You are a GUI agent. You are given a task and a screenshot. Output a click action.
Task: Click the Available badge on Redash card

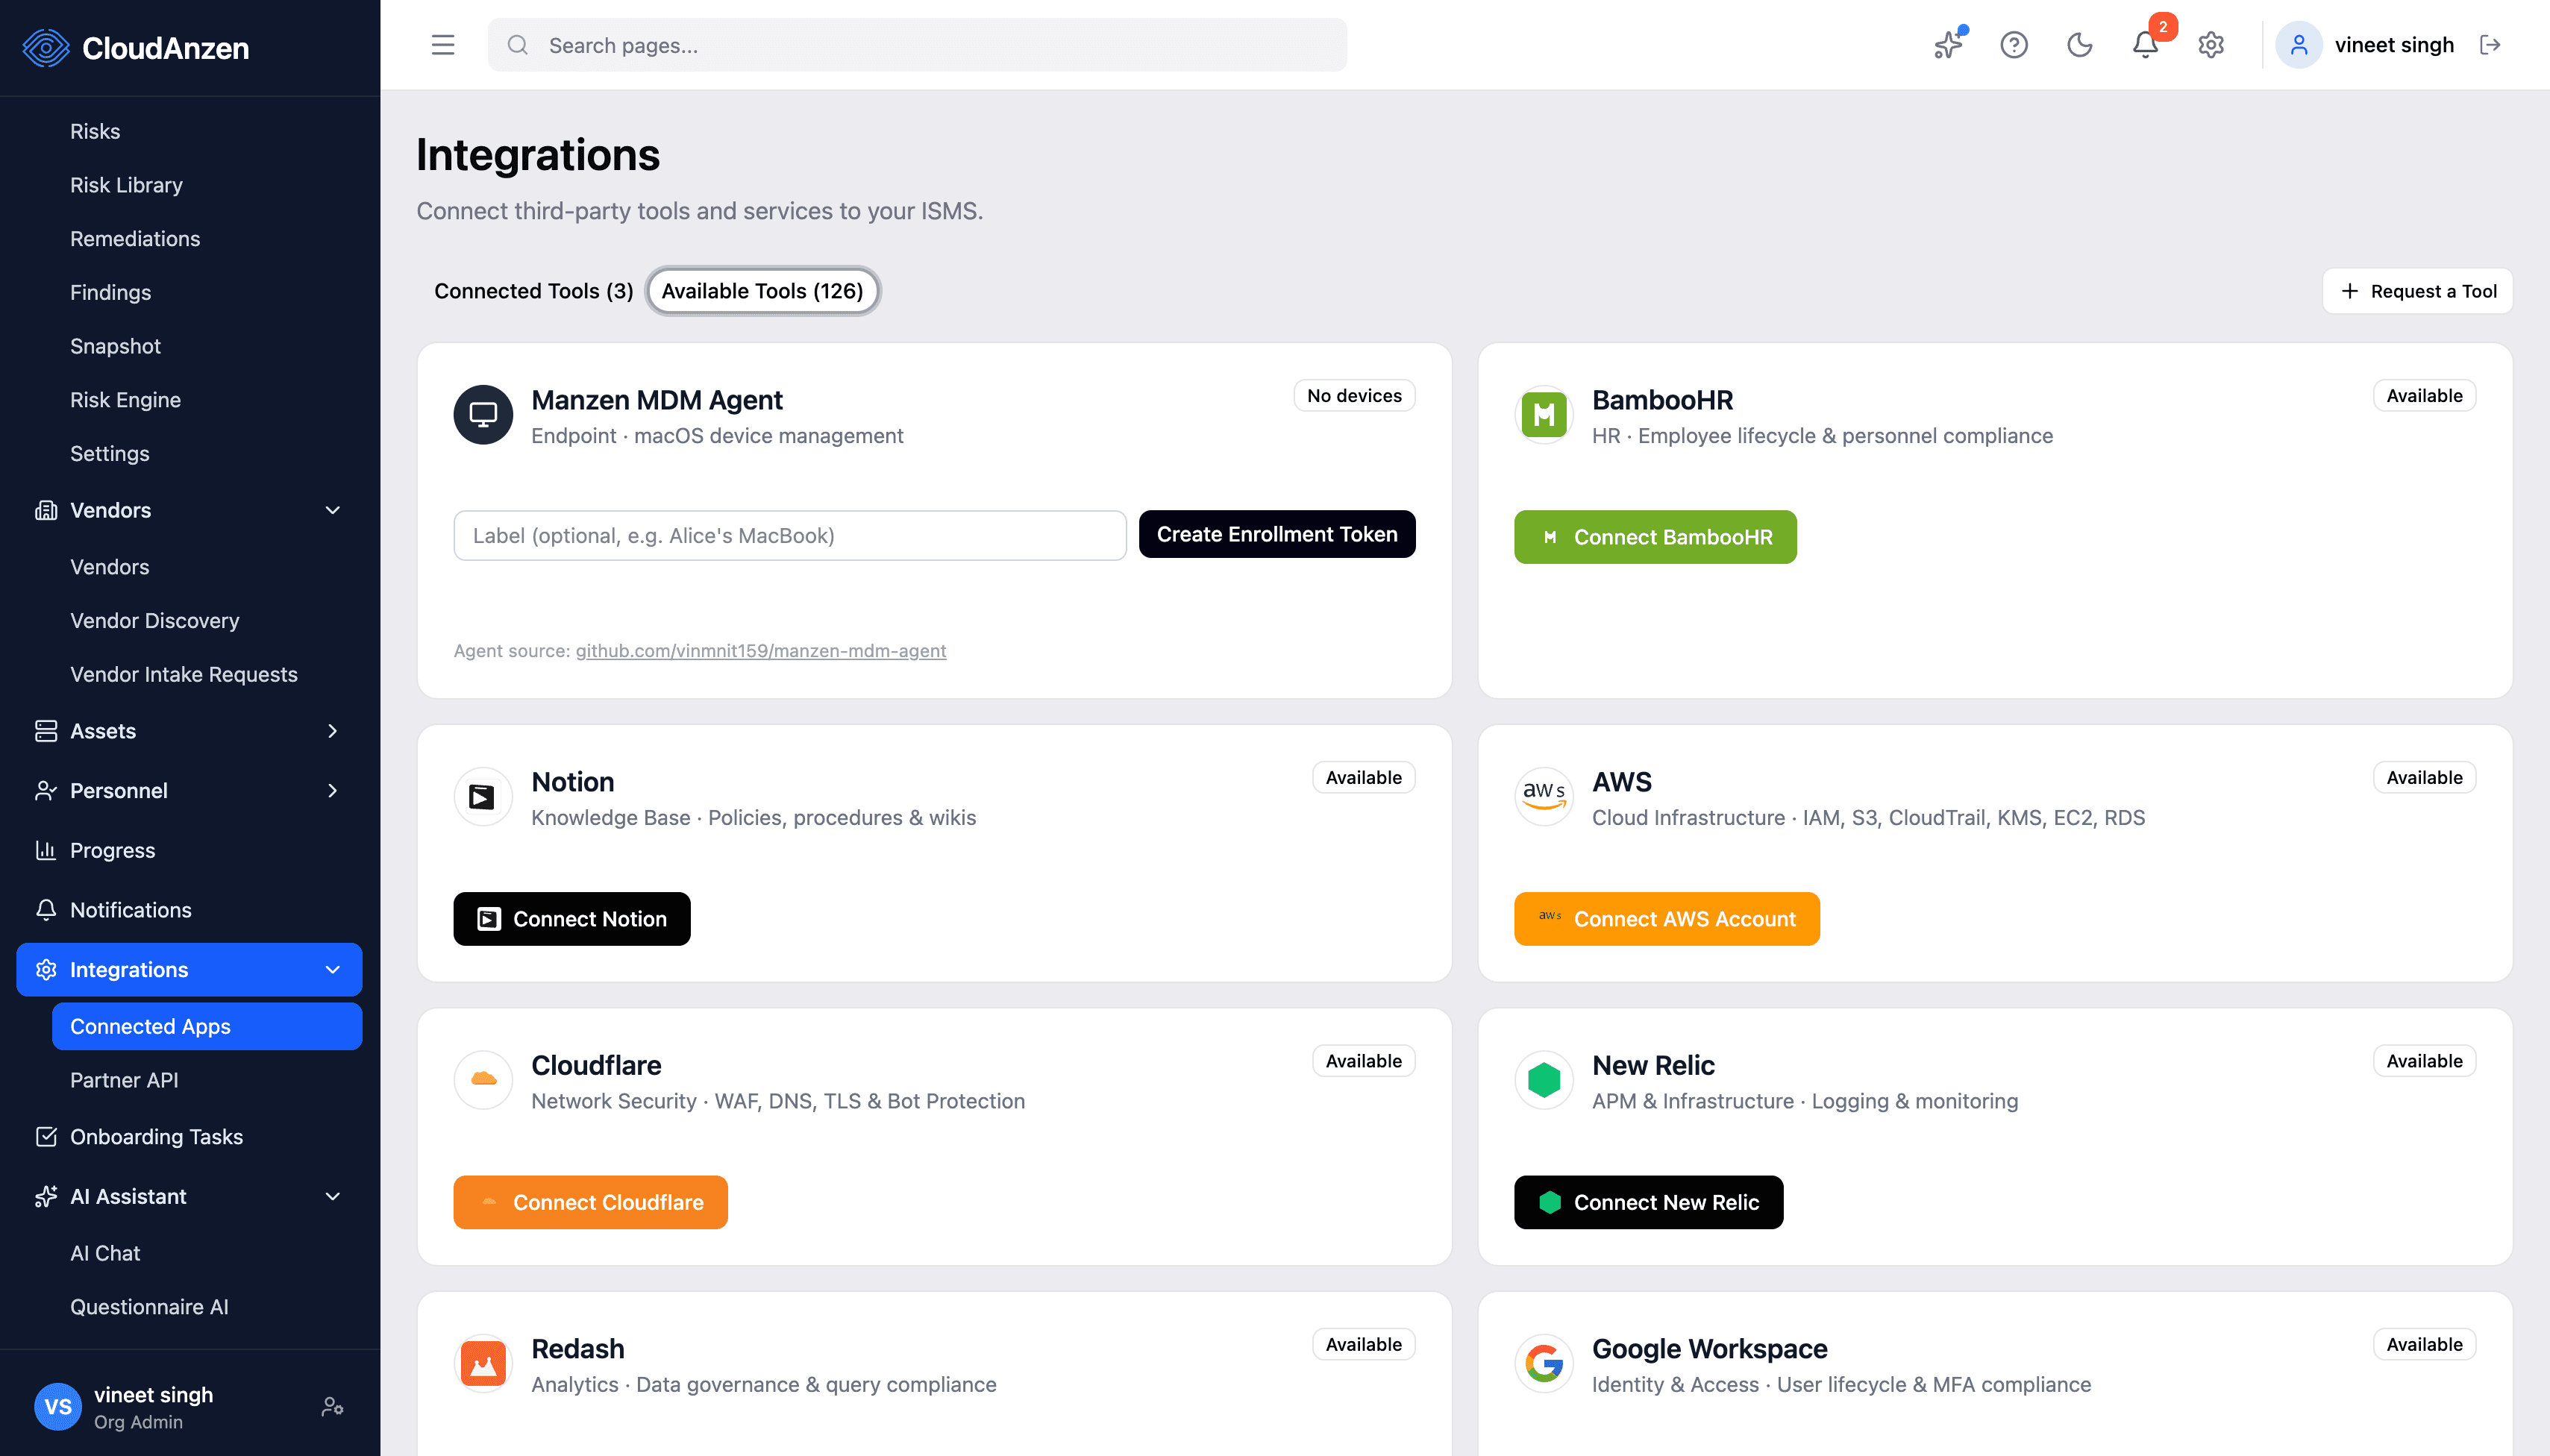(1363, 1345)
